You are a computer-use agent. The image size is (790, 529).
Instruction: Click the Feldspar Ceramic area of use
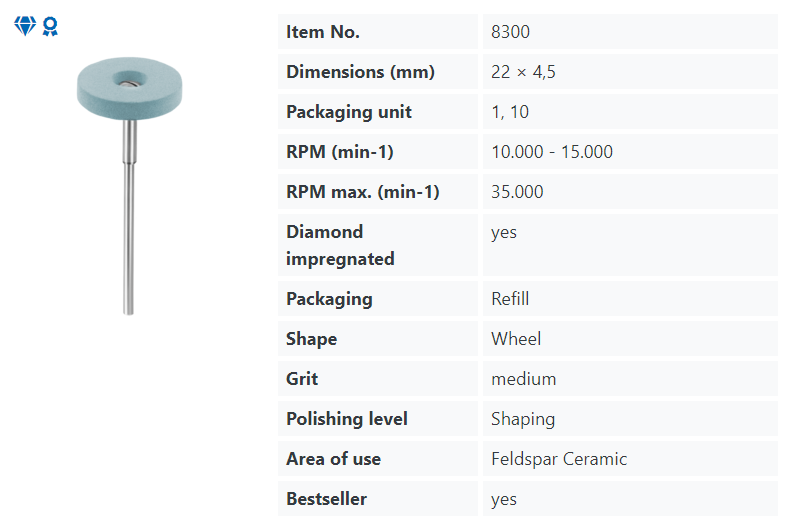[x=559, y=459]
